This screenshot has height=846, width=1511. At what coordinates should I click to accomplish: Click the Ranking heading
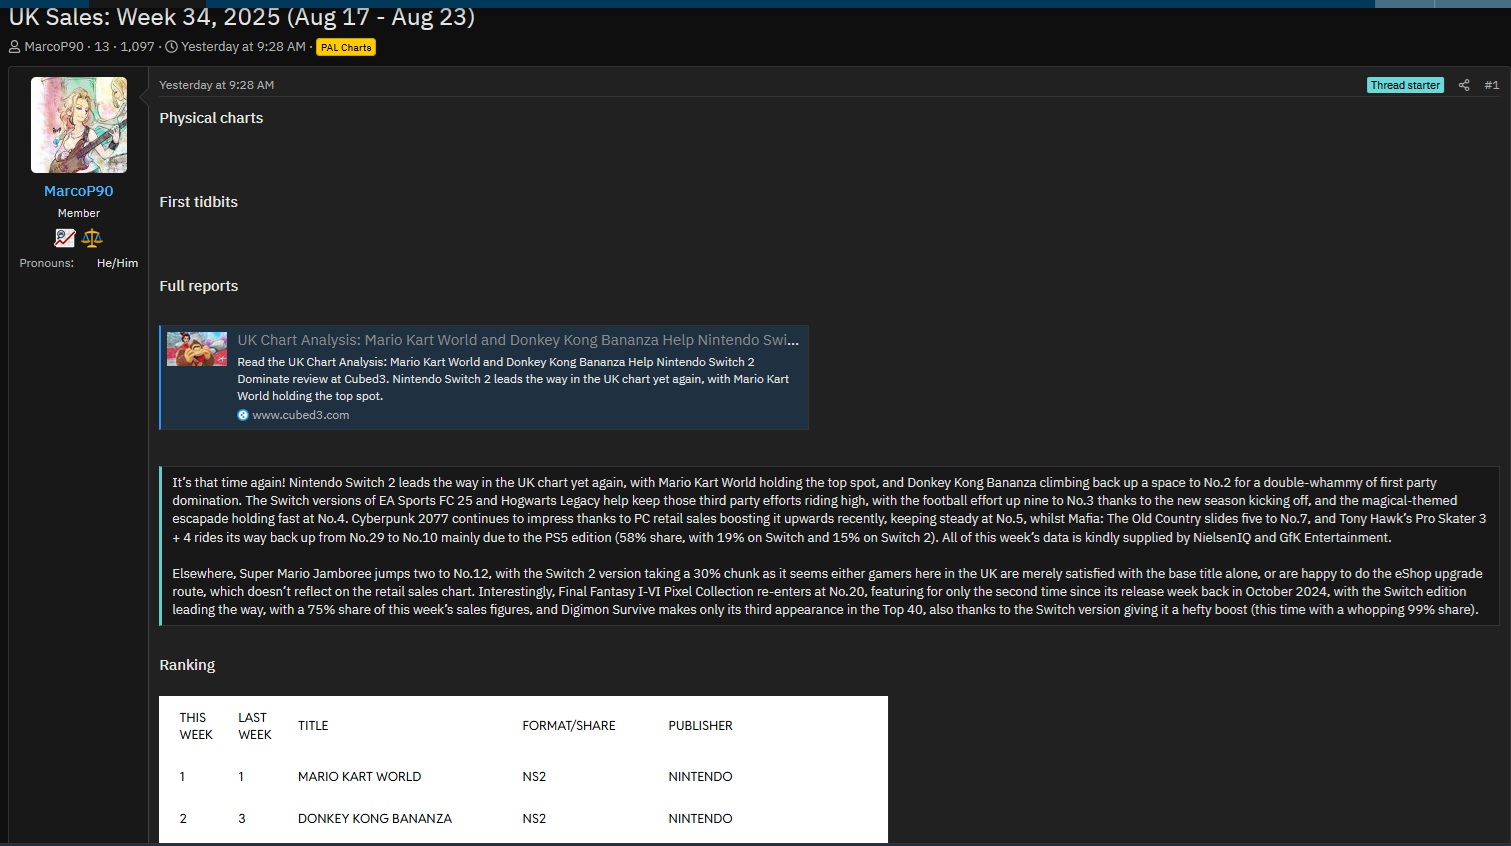click(x=187, y=665)
